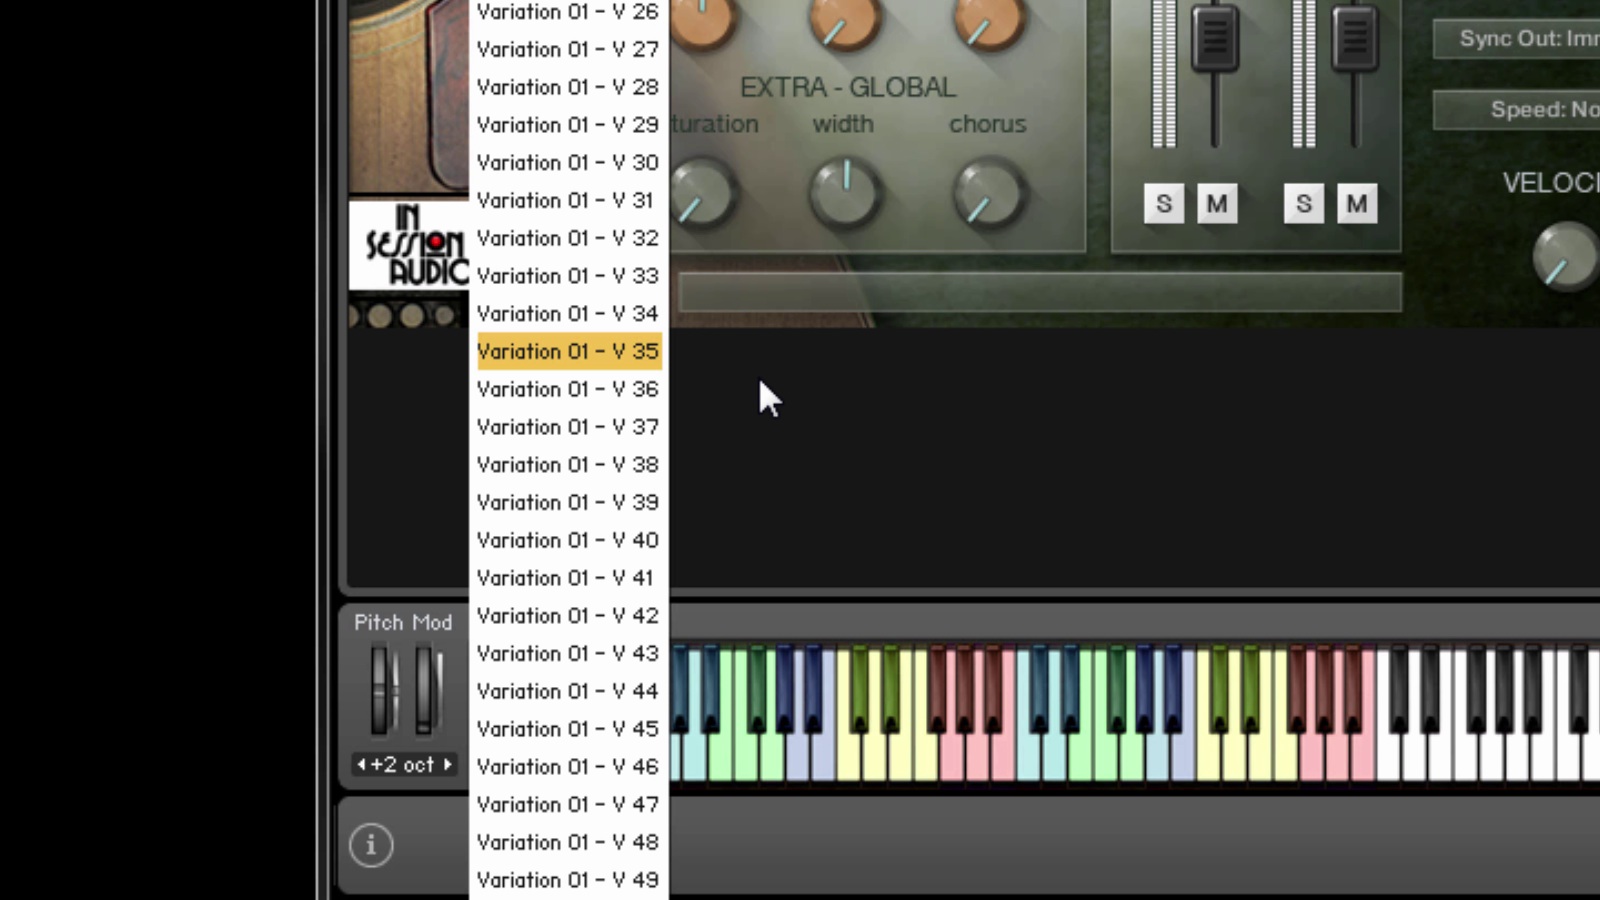Open the Sync Out dropdown
Image resolution: width=1600 pixels, height=900 pixels.
coord(1517,39)
